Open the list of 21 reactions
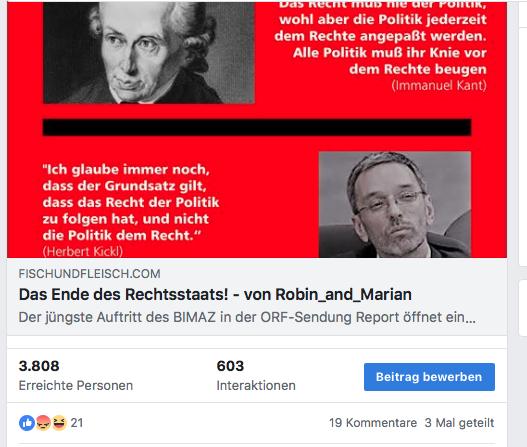527x447 pixels. (77, 423)
